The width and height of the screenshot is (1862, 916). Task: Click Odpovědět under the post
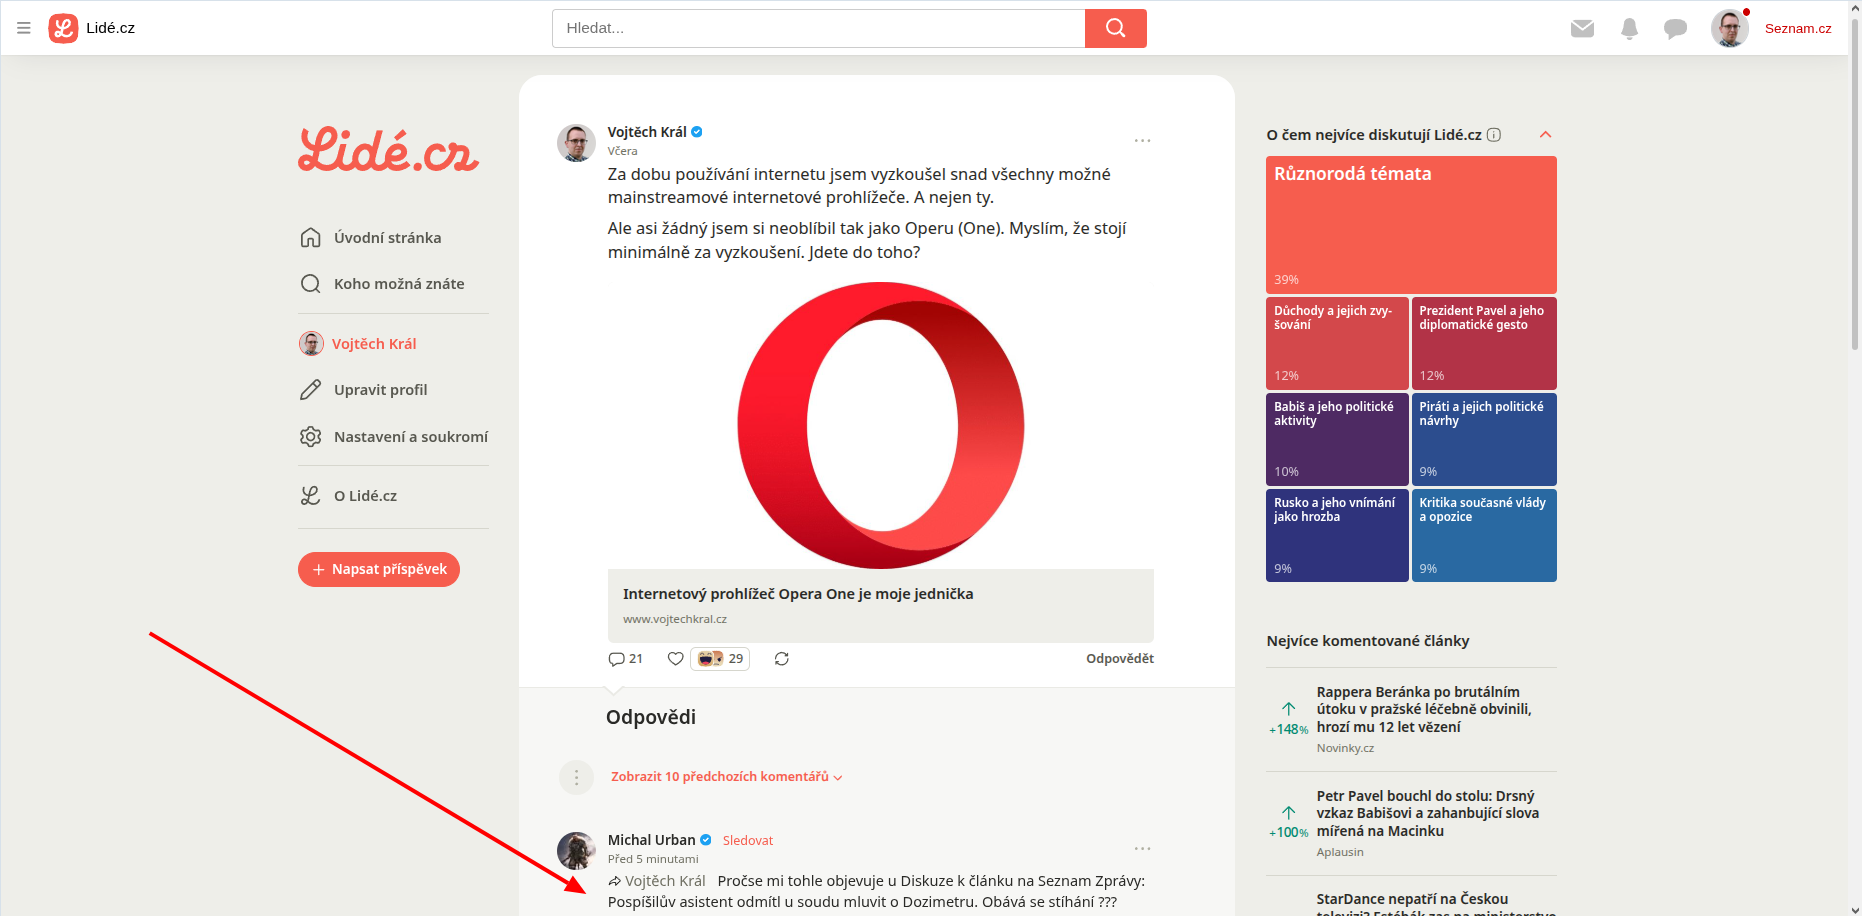pos(1119,659)
